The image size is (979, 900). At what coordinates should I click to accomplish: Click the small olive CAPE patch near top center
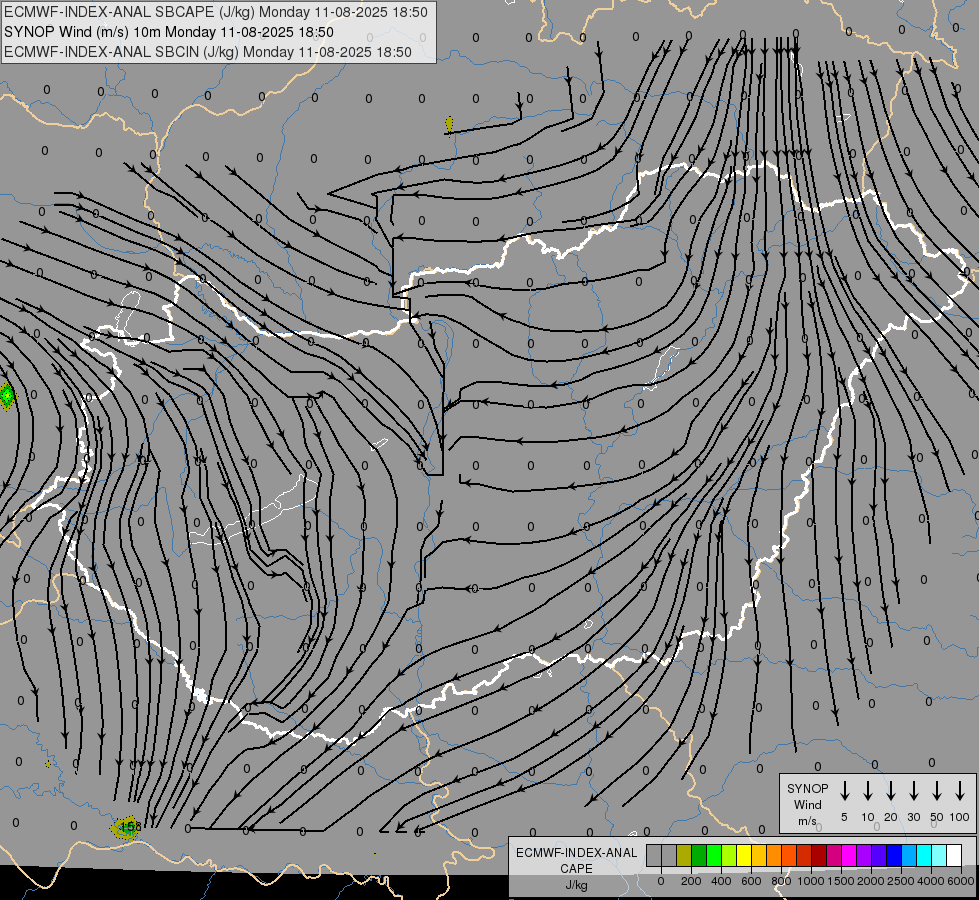click(450, 125)
